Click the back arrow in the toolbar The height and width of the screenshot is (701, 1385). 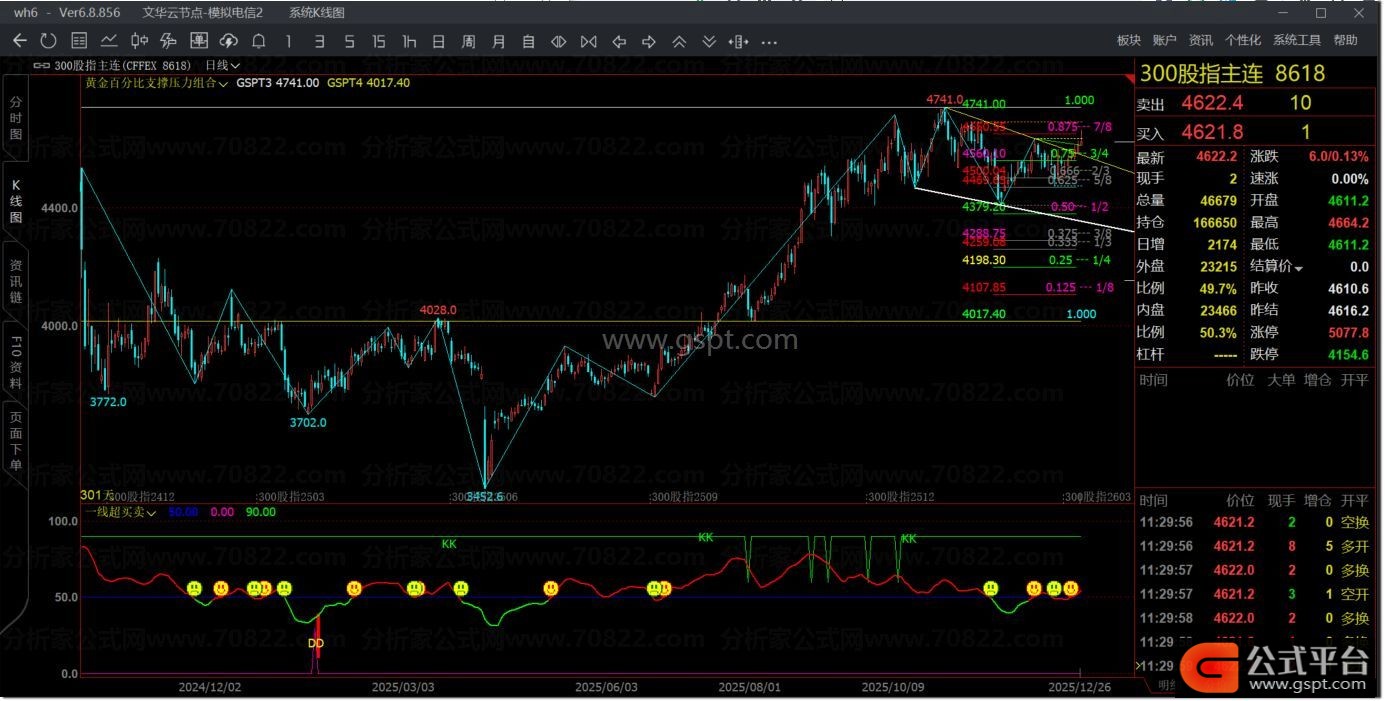19,41
